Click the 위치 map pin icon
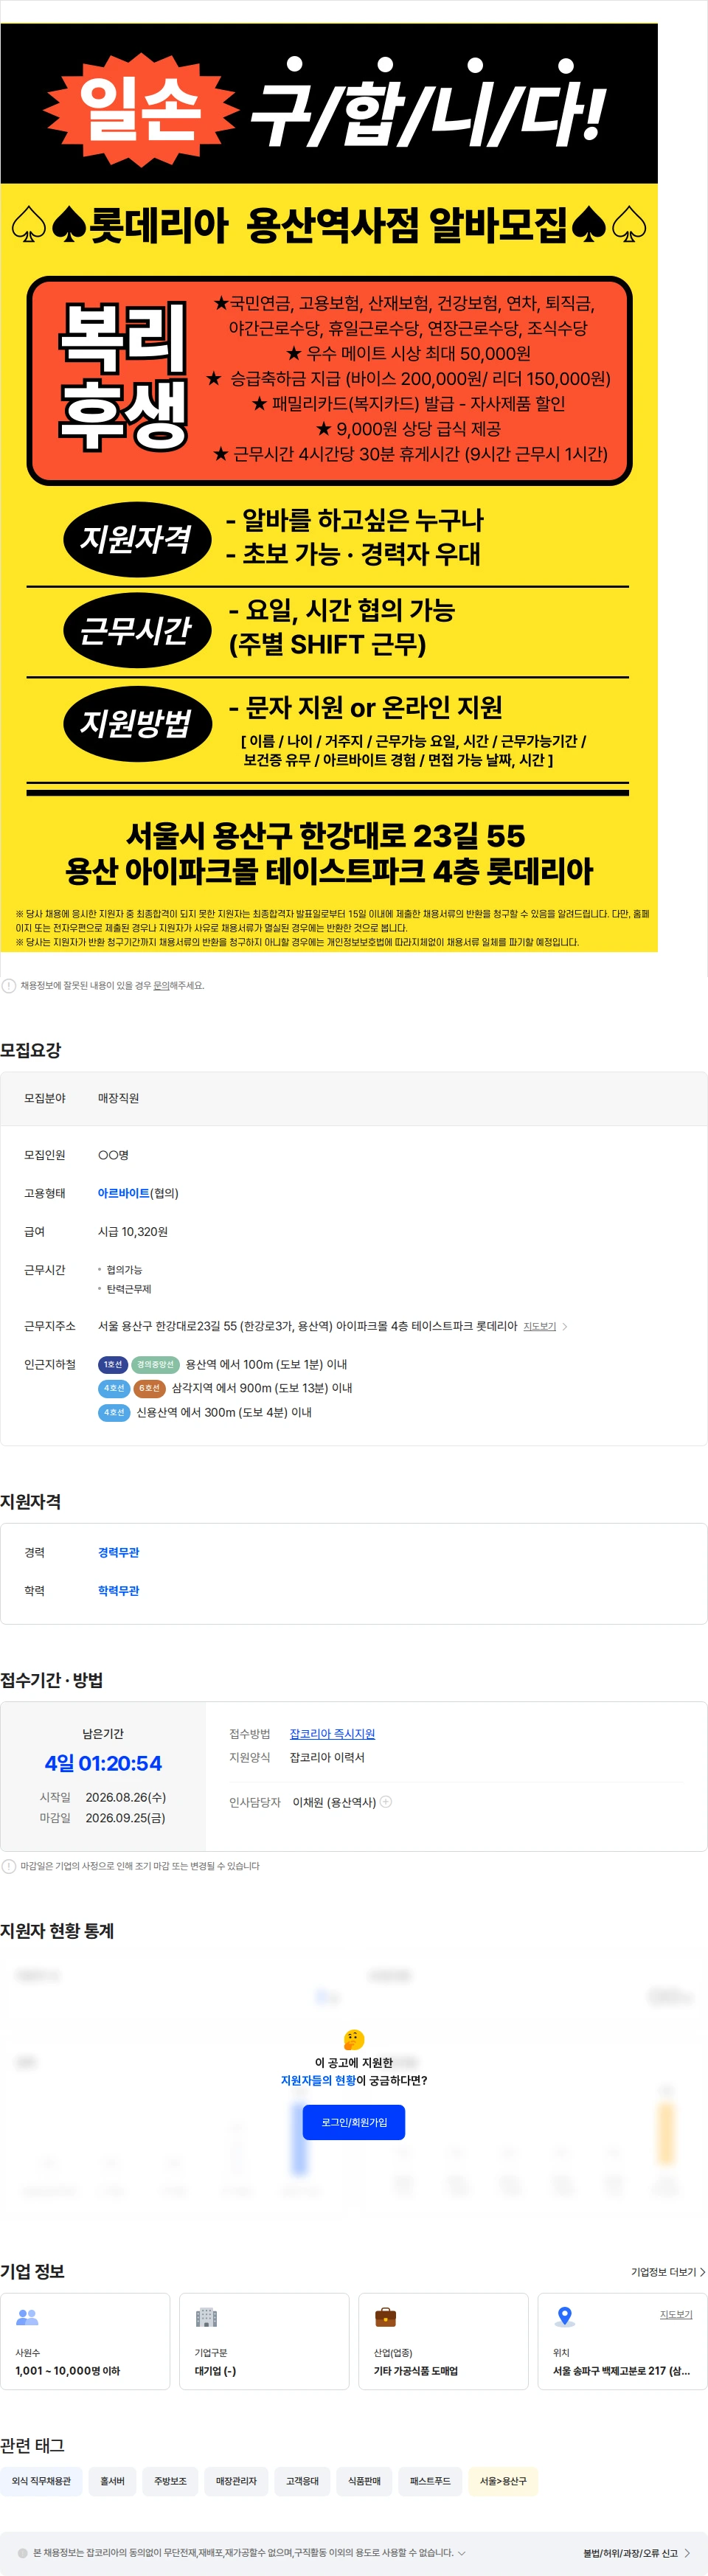 (x=565, y=2316)
